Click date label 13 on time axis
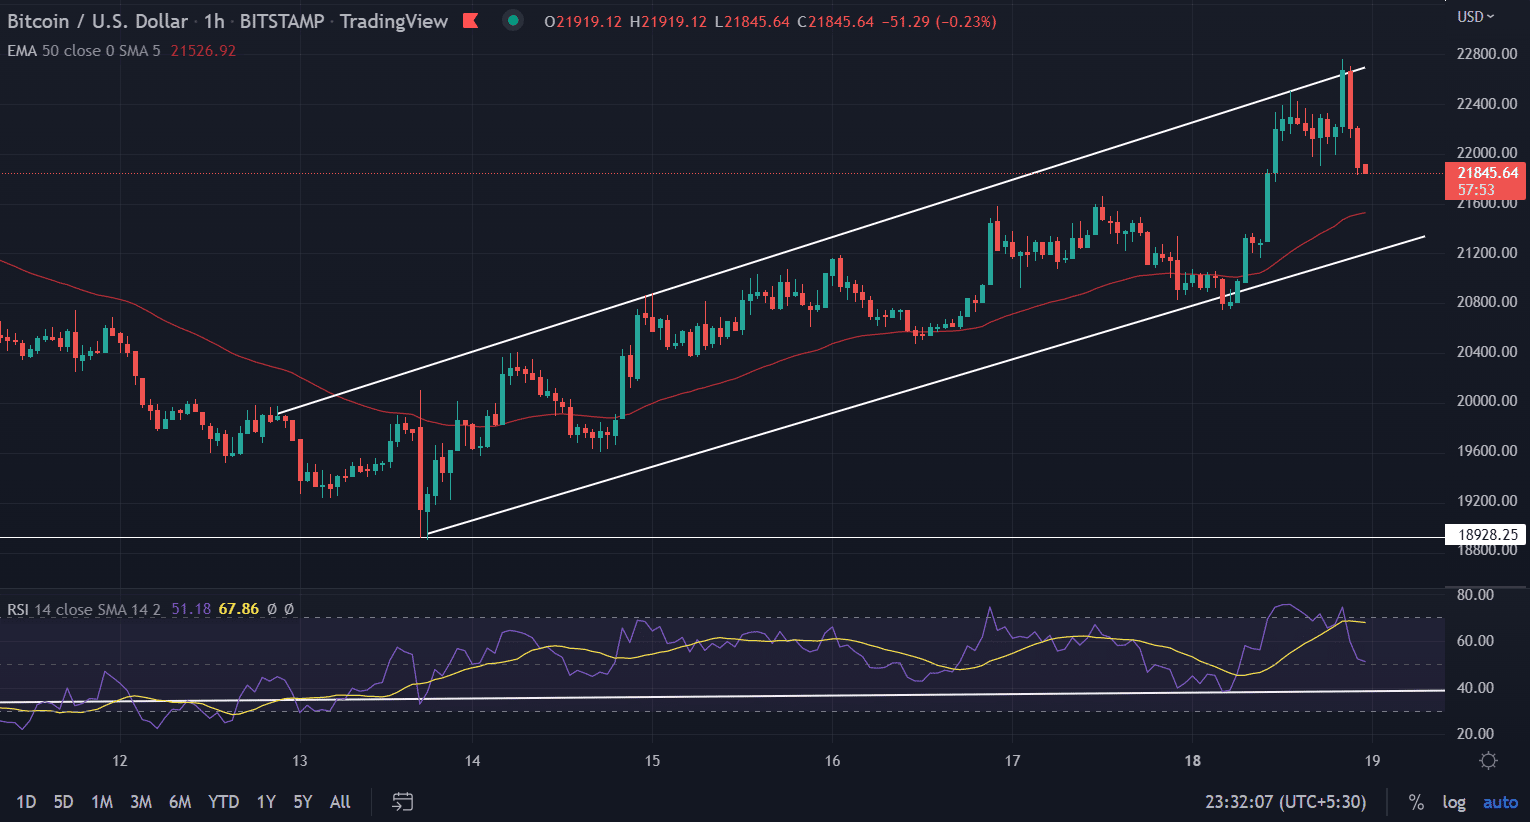 300,761
